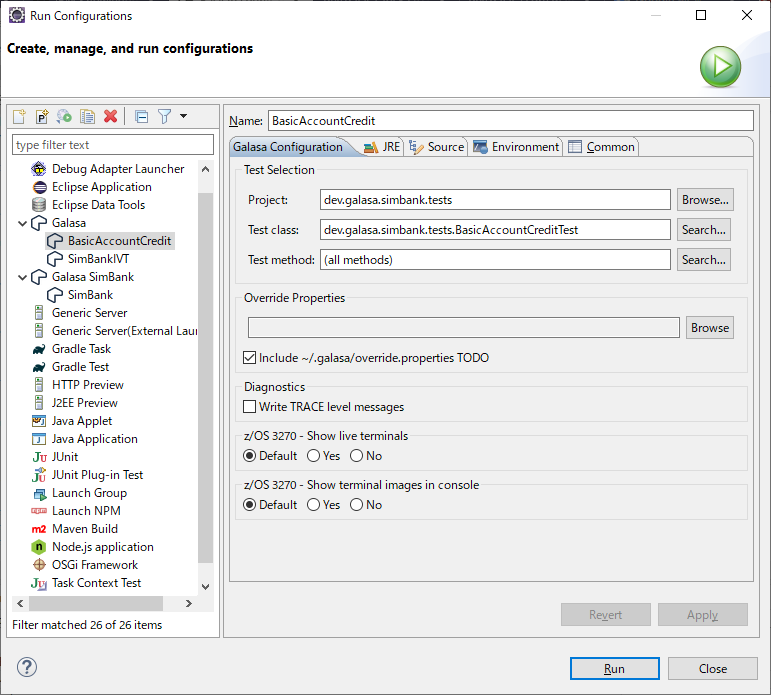
Task: Click Browse... button next to Project
Action: [705, 200]
